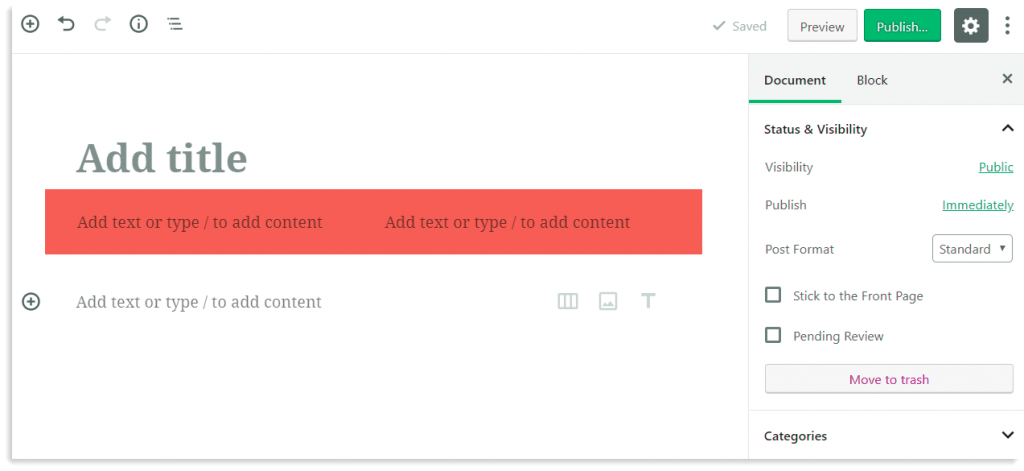Insert an Image block via shortcut icon

608,301
